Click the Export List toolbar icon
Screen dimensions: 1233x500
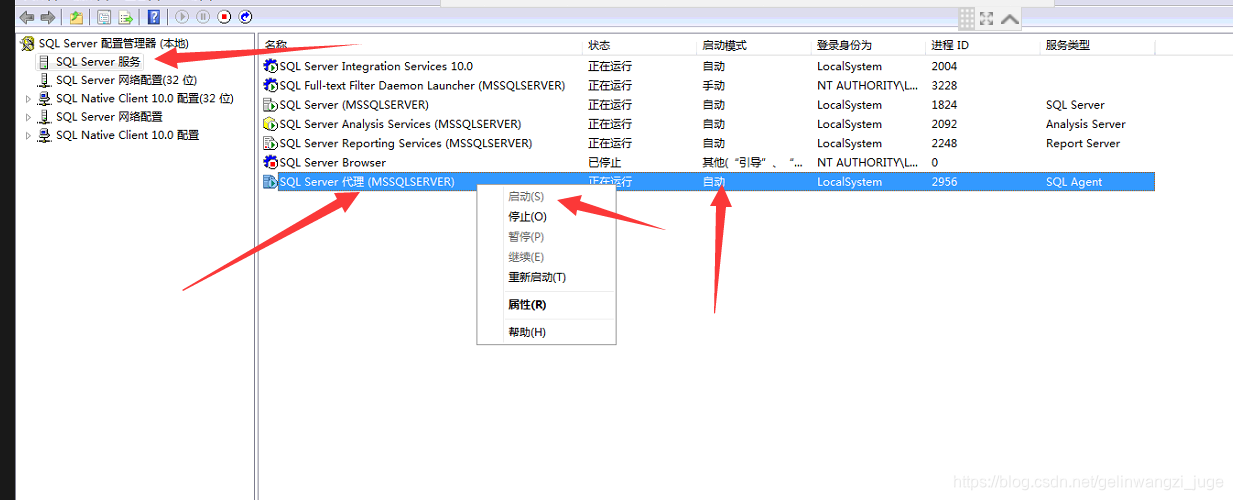coord(125,17)
